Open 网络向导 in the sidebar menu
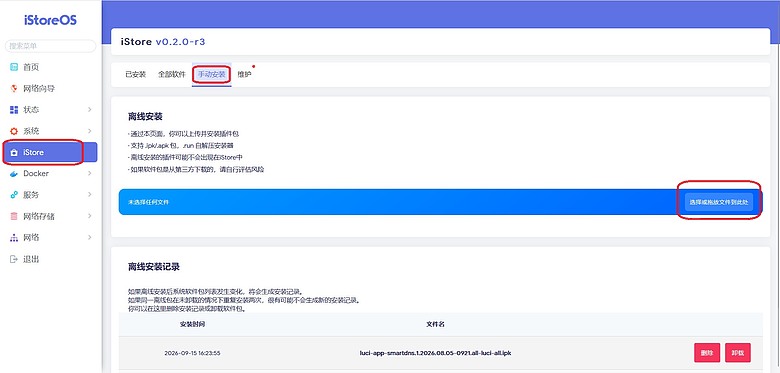The height and width of the screenshot is (373, 780). [x=39, y=89]
